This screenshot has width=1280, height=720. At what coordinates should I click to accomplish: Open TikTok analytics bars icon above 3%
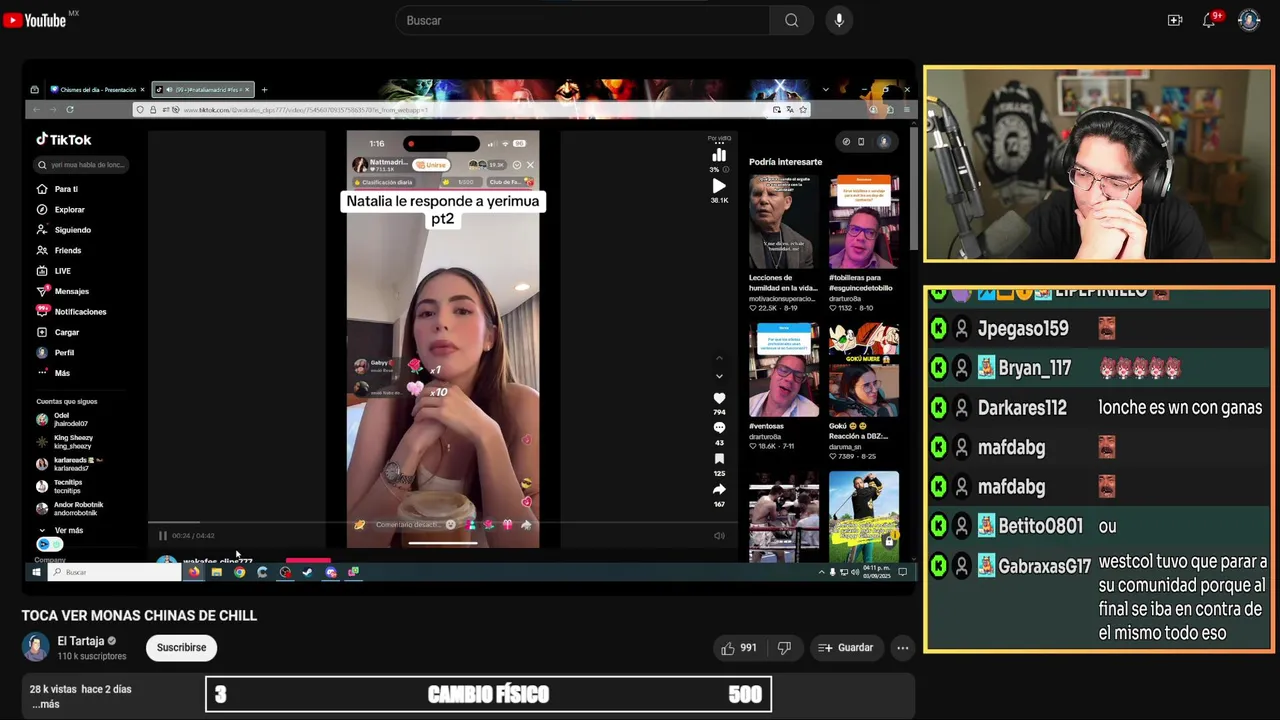pos(719,155)
